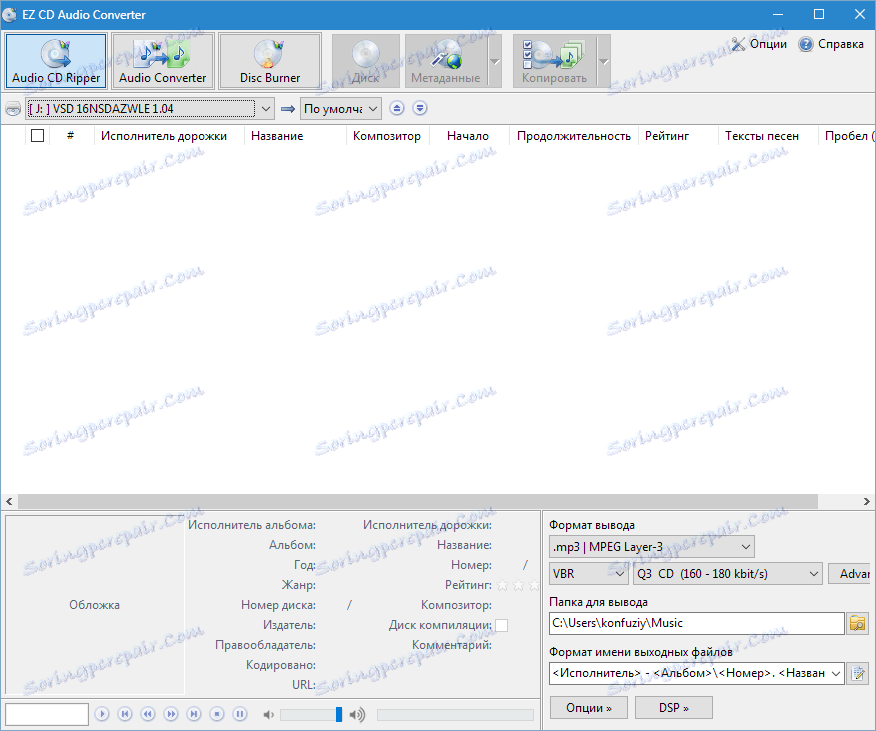Image resolution: width=876 pixels, height=731 pixels.
Task: Click the Play button
Action: (x=102, y=714)
